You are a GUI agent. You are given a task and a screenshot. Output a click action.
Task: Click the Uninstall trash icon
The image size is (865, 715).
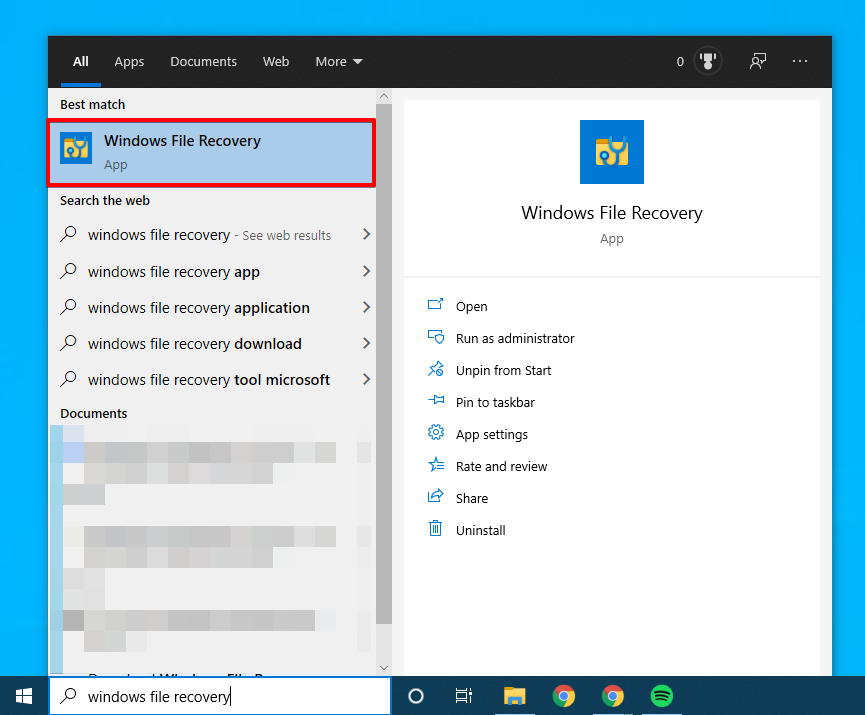click(x=435, y=528)
